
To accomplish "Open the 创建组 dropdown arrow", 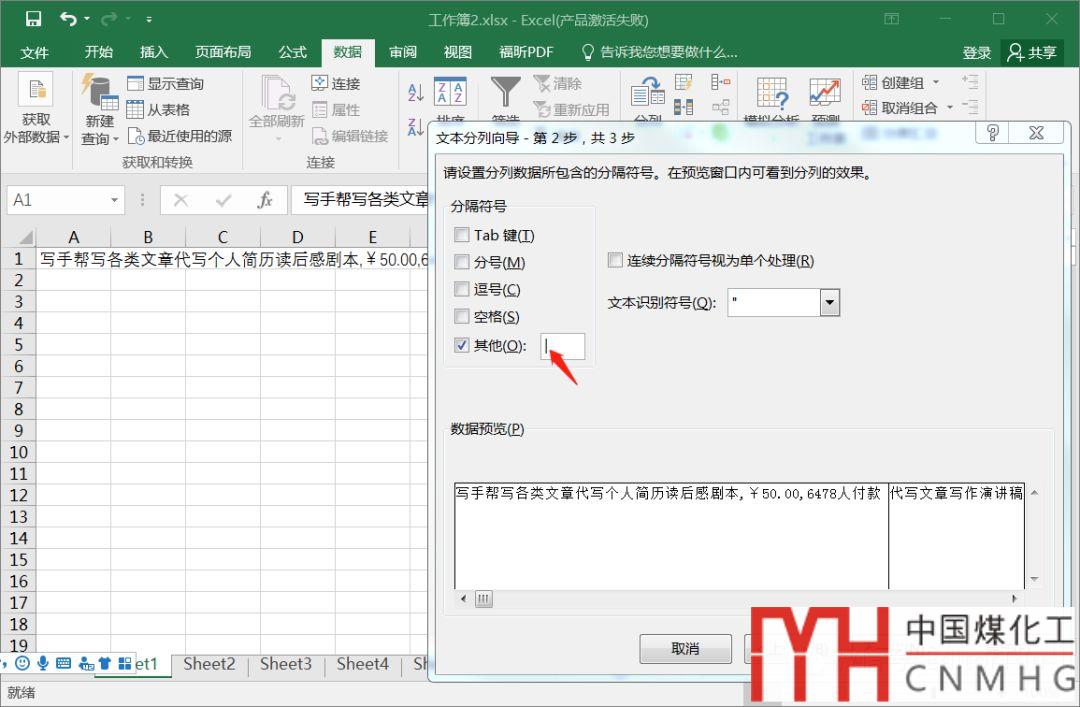I will pos(936,83).
